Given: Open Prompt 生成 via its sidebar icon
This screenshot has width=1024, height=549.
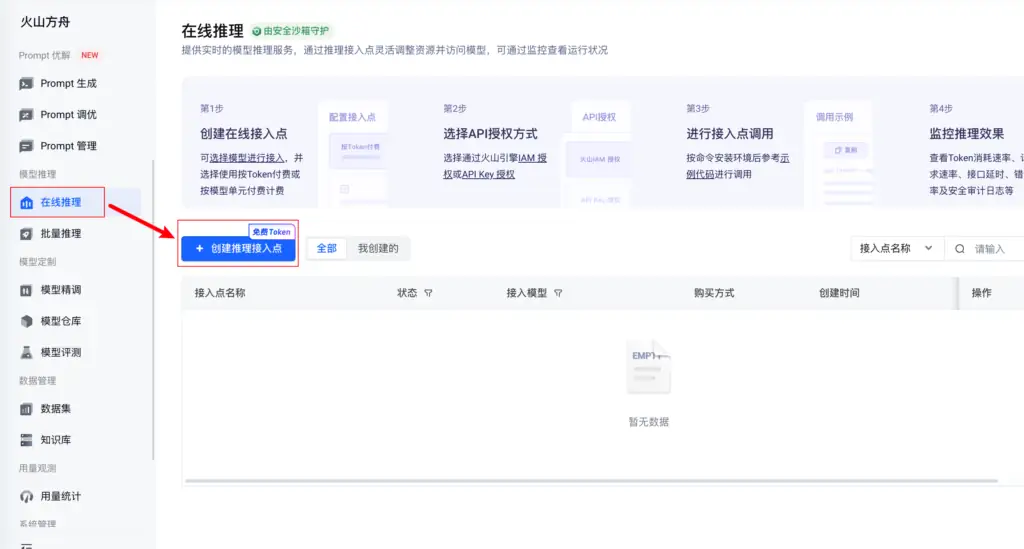Looking at the screenshot, I should click(x=26, y=84).
